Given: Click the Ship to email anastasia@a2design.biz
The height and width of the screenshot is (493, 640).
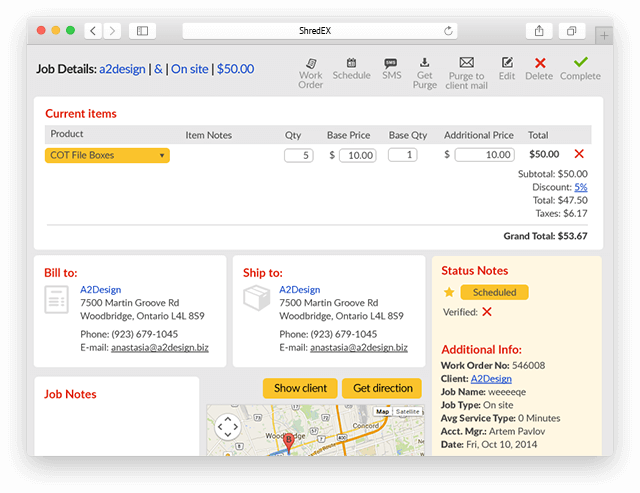Looking at the screenshot, I should click(x=359, y=347).
